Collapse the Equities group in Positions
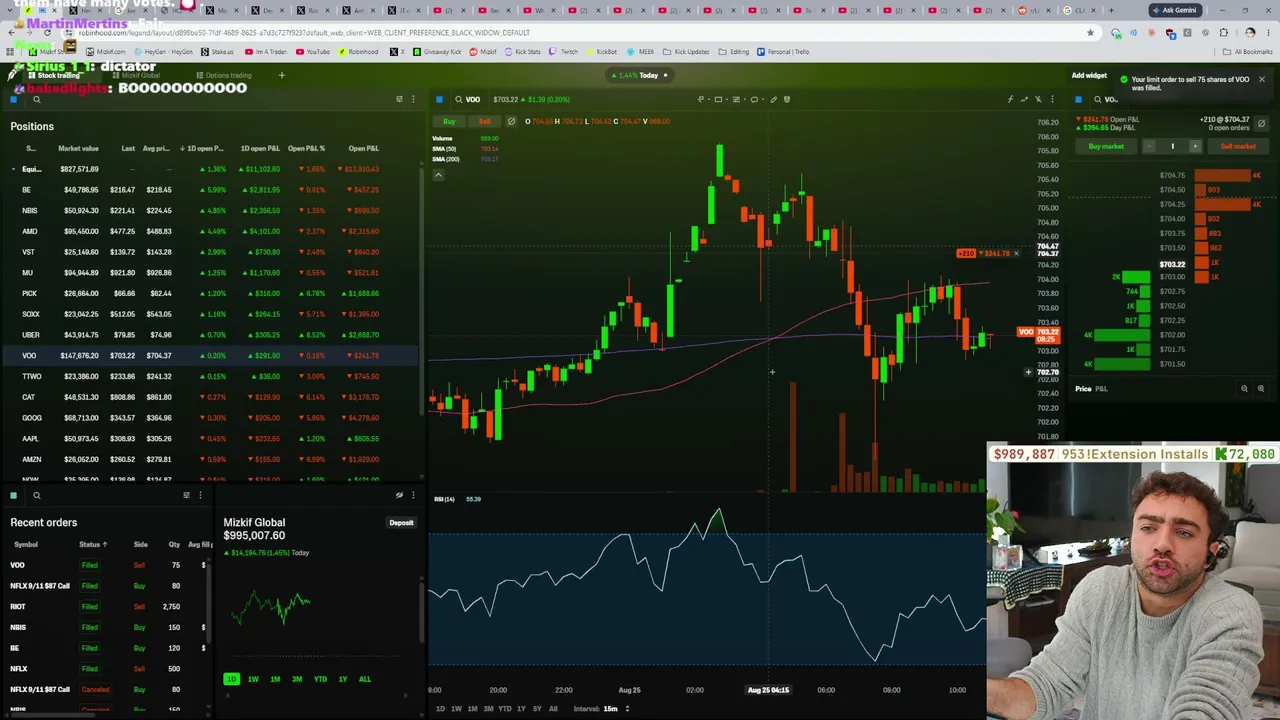This screenshot has width=1280, height=720. [13, 169]
